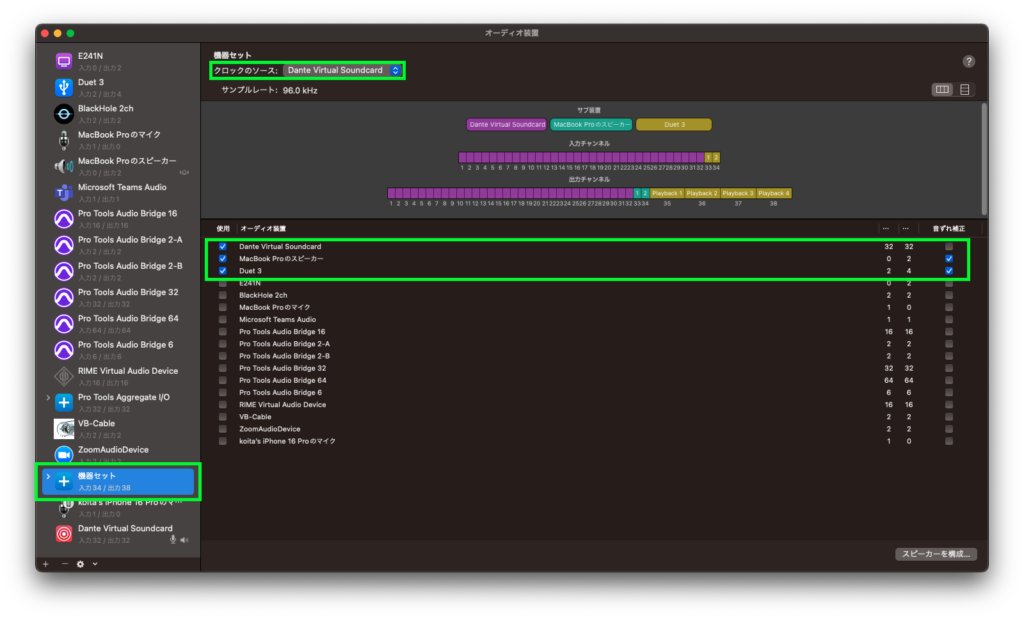Viewport: 1024px width, 619px height.
Task: Click the yellow Duet 3 sub-device block
Action: tap(674, 125)
